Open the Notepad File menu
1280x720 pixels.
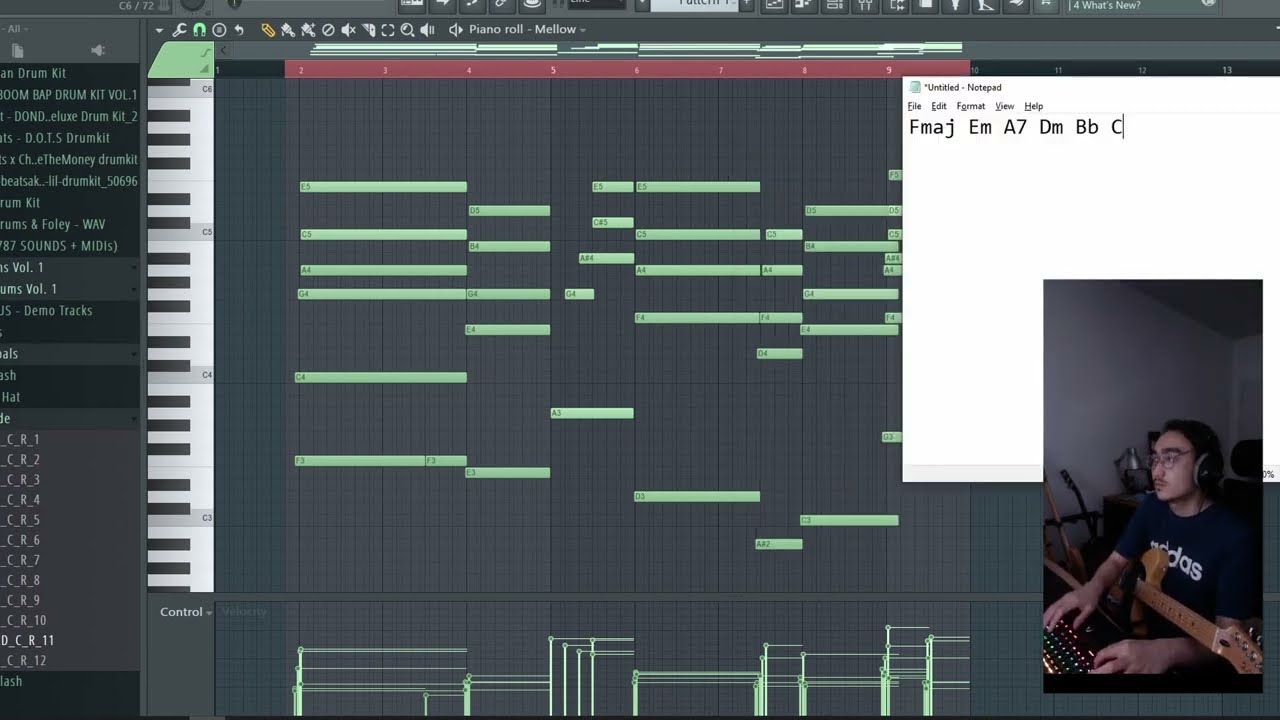(x=914, y=106)
